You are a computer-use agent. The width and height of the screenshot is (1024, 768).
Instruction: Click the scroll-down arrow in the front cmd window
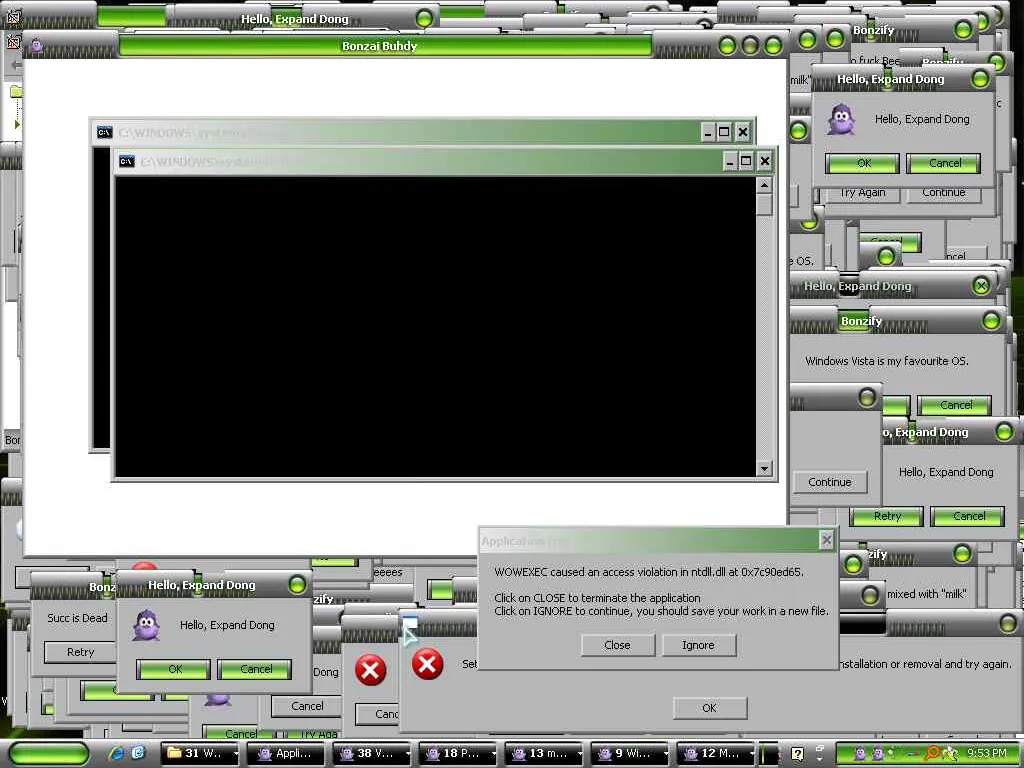point(764,468)
